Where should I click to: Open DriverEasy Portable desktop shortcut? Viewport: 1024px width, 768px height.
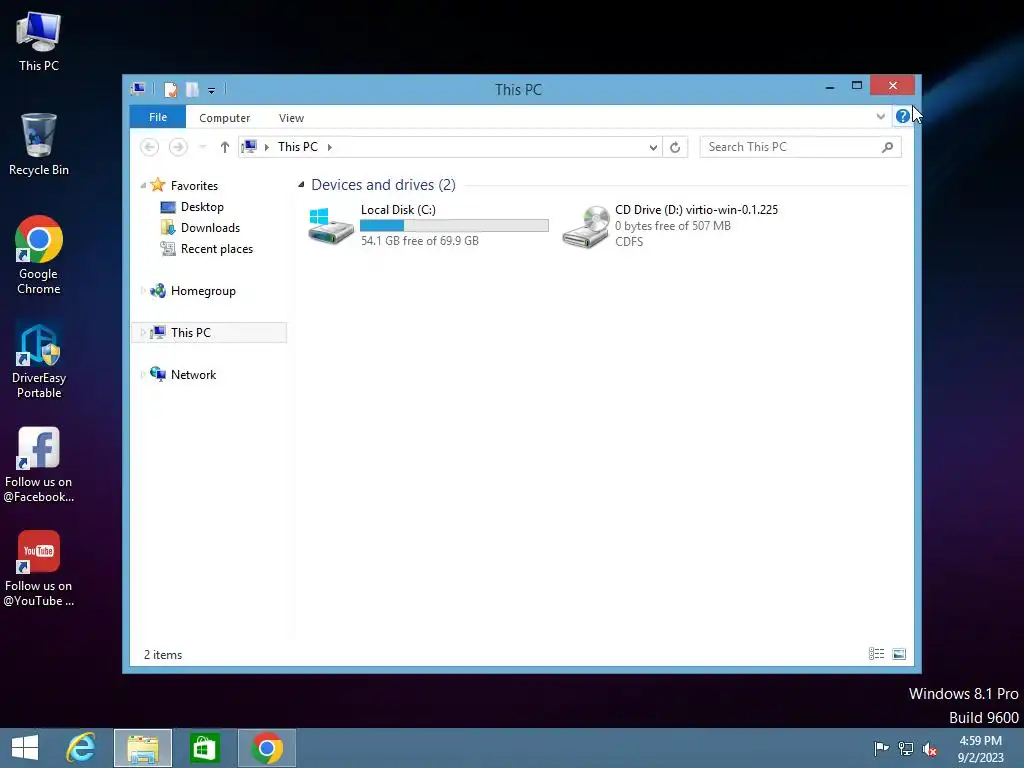tap(39, 361)
